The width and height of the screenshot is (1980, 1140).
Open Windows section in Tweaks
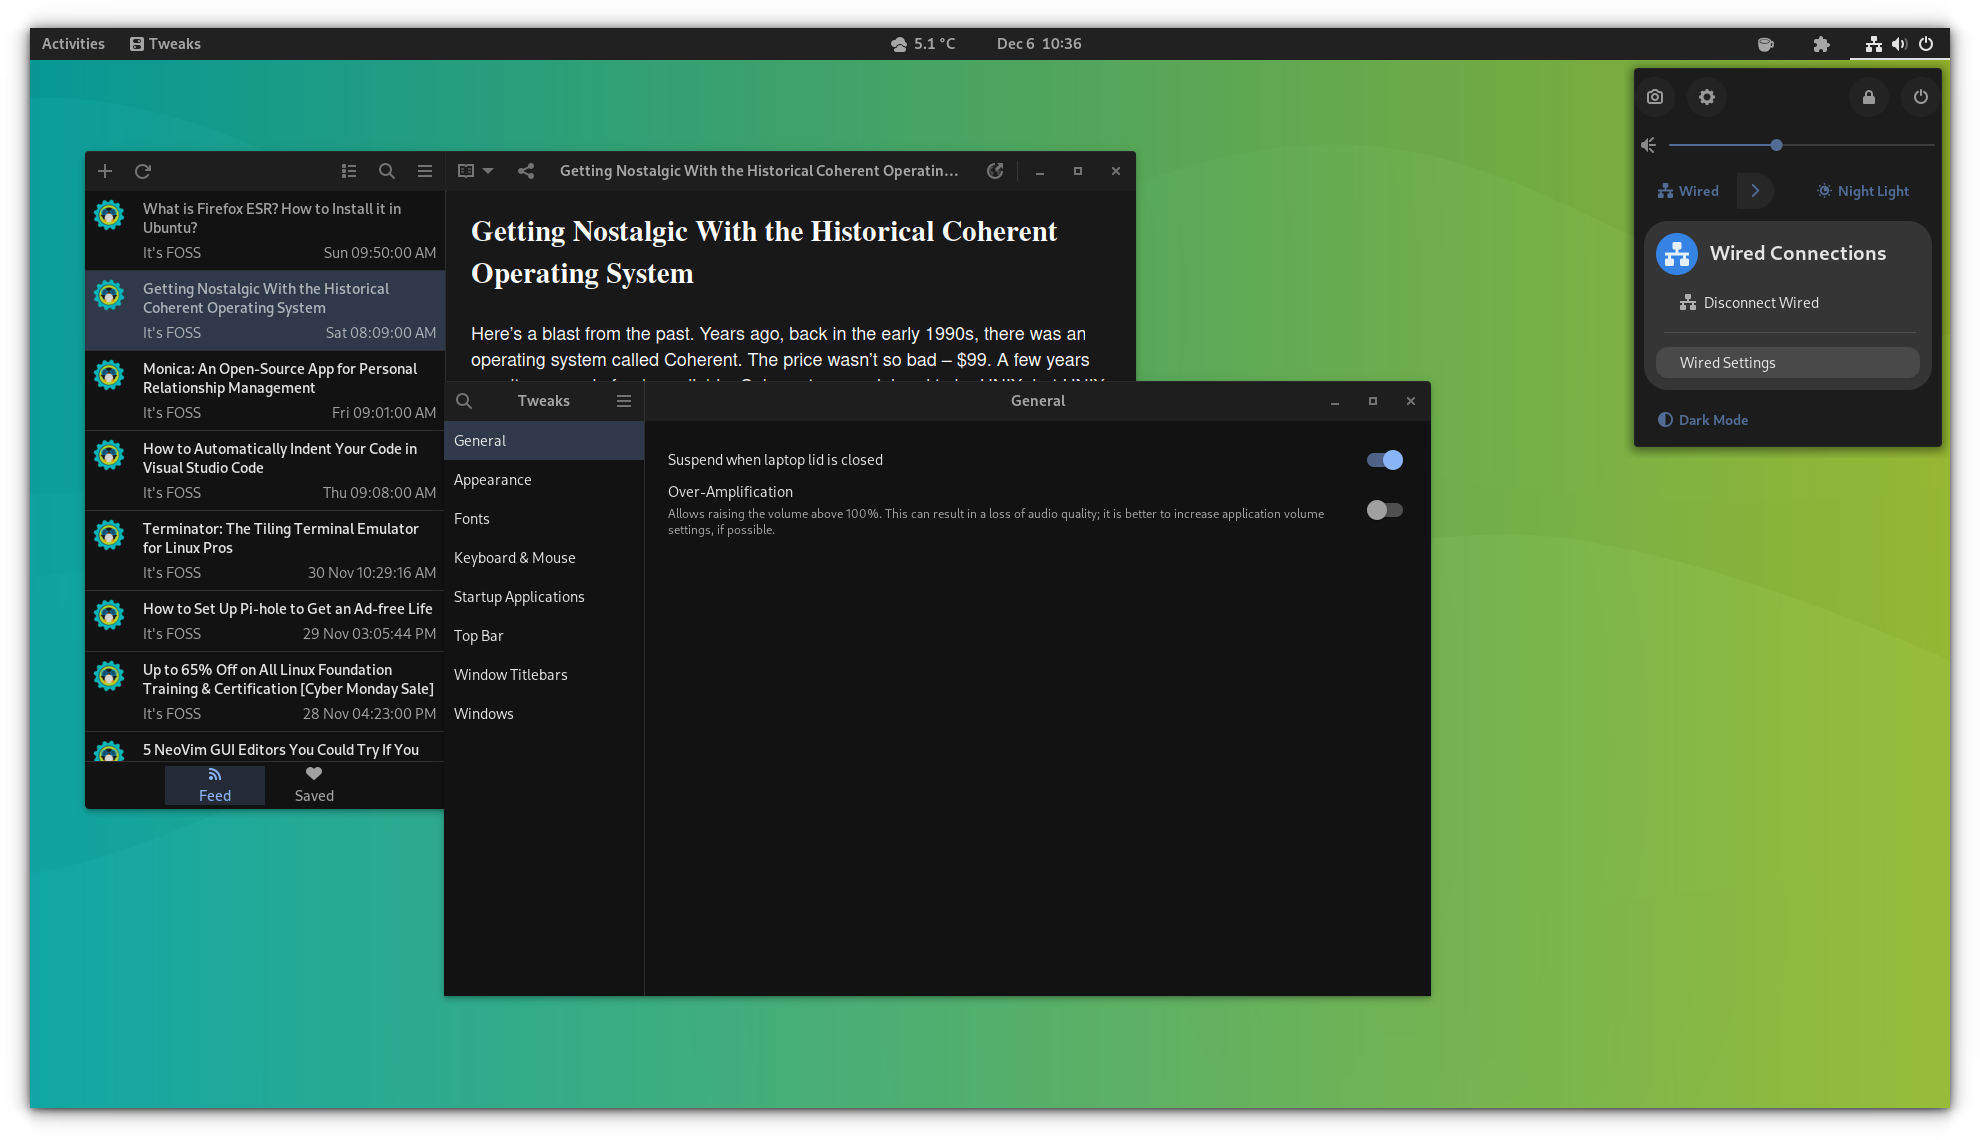[544, 714]
